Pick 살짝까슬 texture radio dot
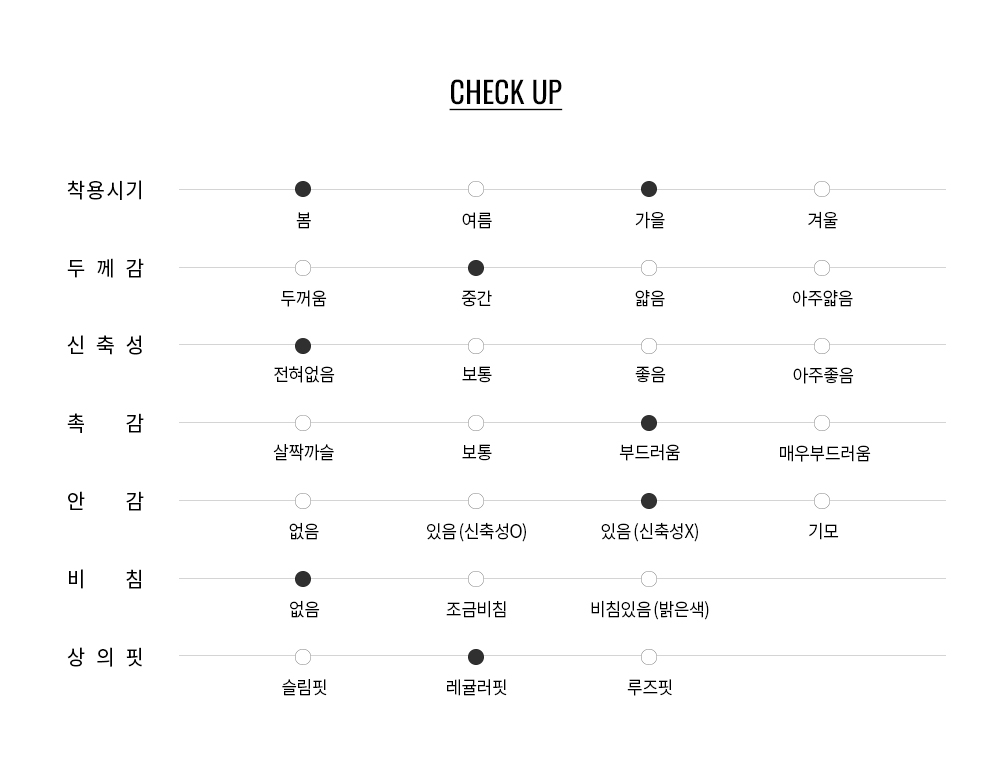1000x777 pixels. pos(303,423)
